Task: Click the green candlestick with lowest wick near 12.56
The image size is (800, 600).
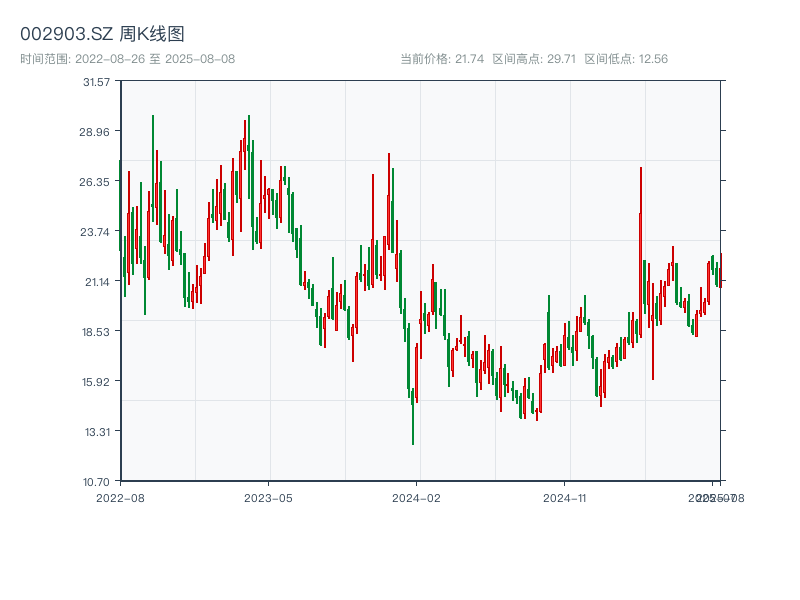Action: coord(413,416)
